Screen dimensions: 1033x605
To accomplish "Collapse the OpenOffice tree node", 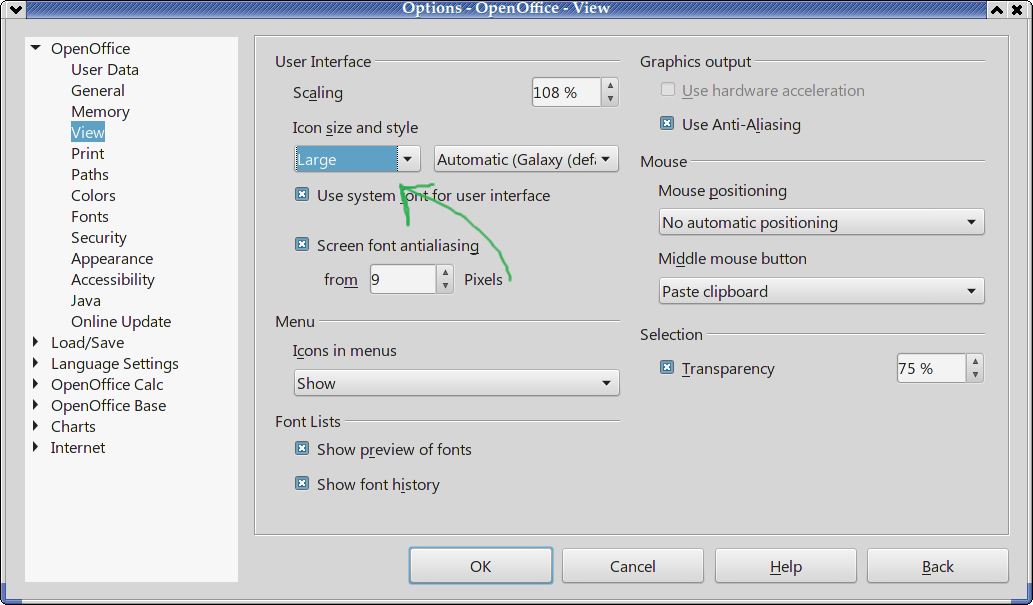I will point(36,48).
